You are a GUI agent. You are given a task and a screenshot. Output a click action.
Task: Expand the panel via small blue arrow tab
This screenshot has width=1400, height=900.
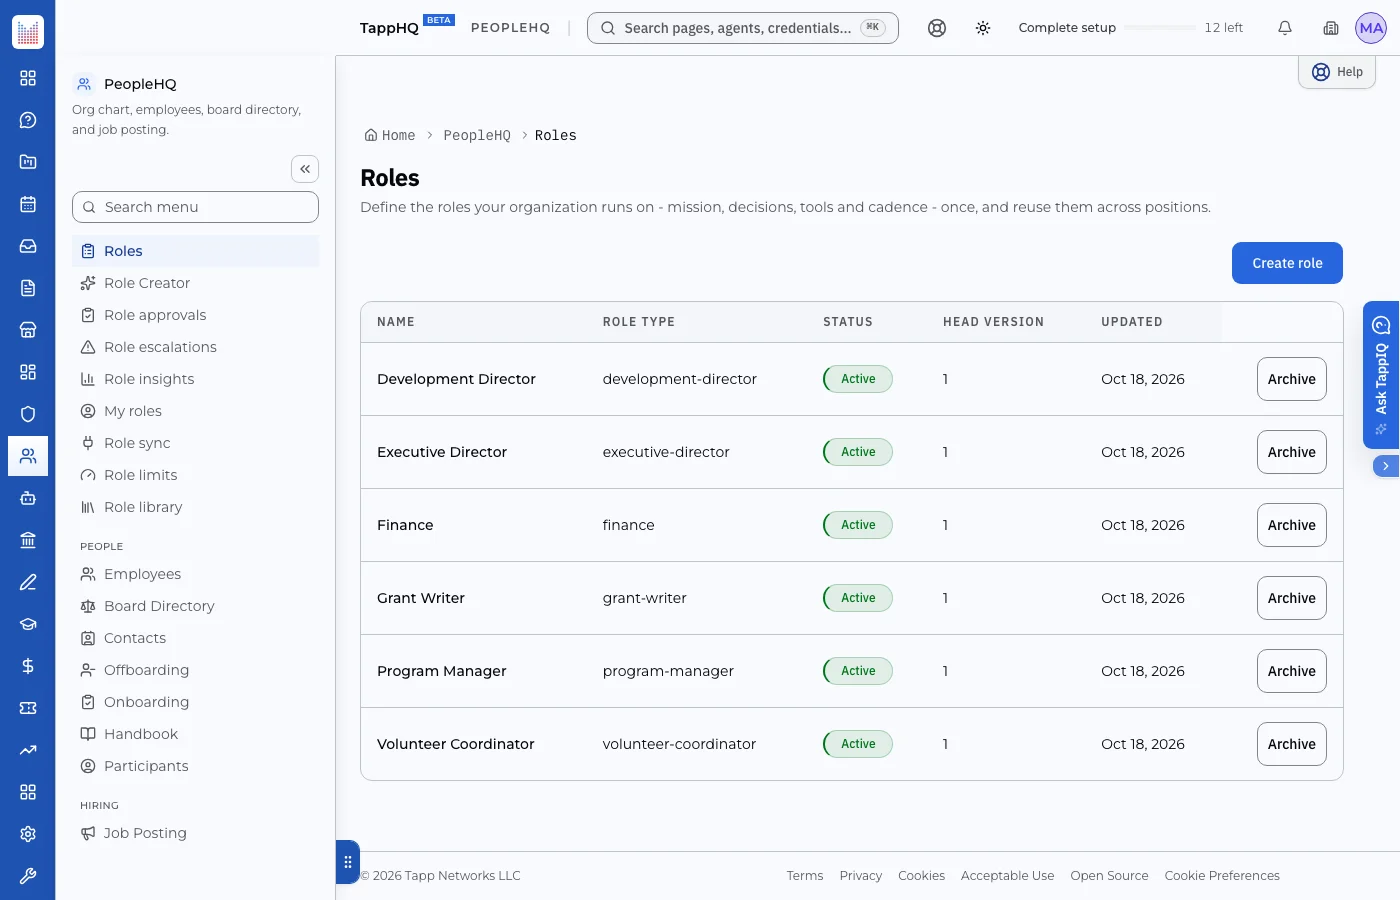click(1386, 466)
